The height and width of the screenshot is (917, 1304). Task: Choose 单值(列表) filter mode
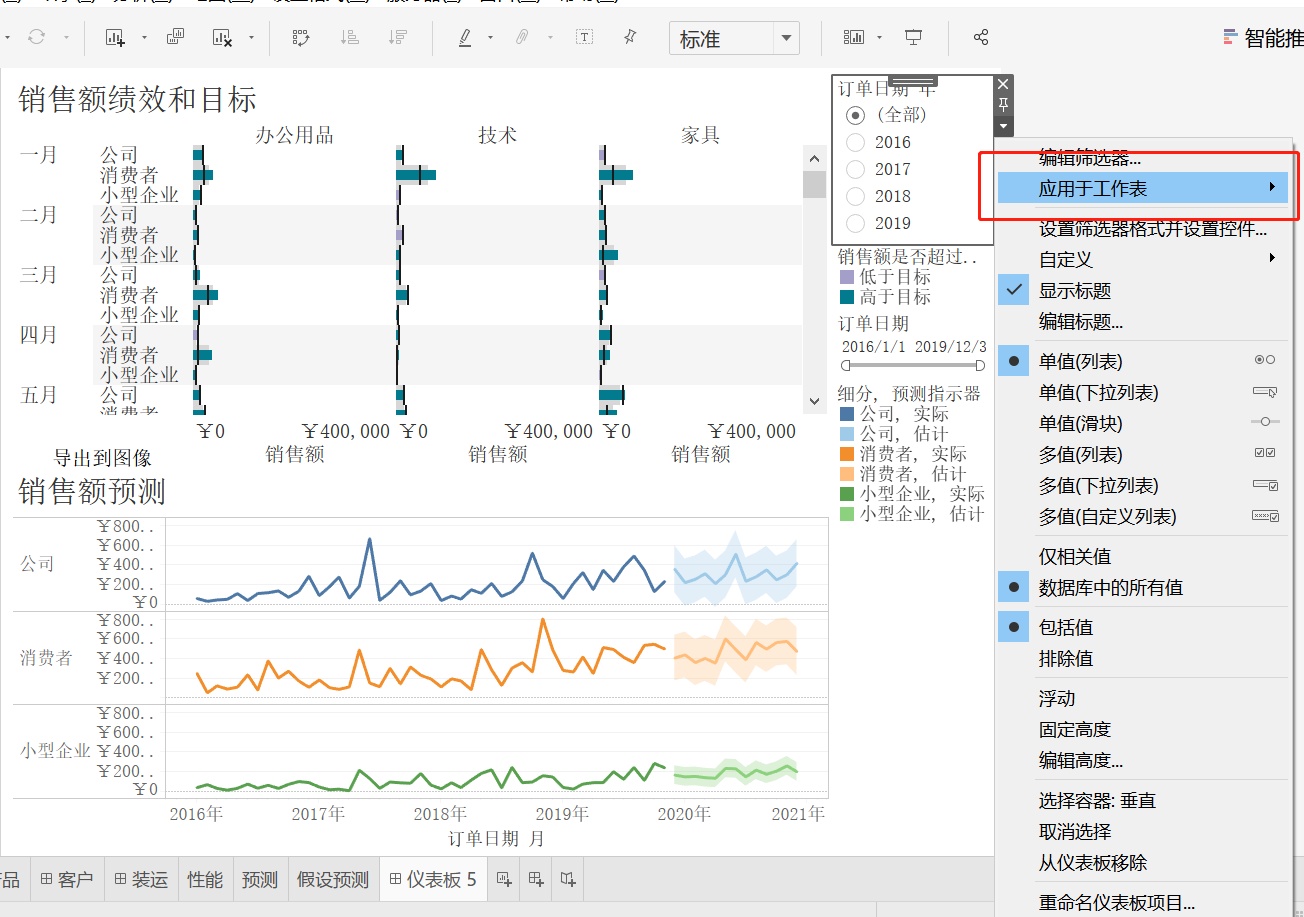click(x=1143, y=361)
